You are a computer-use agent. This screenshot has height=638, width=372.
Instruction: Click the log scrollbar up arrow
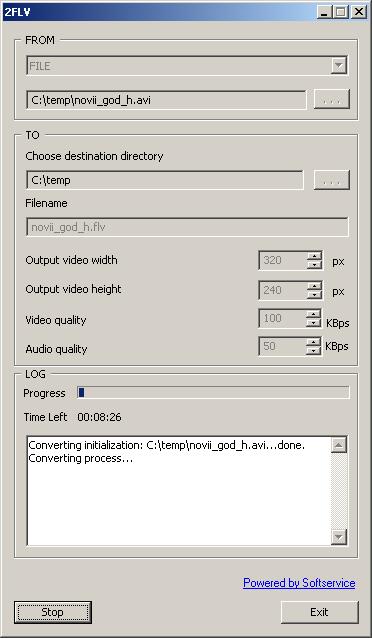339,445
